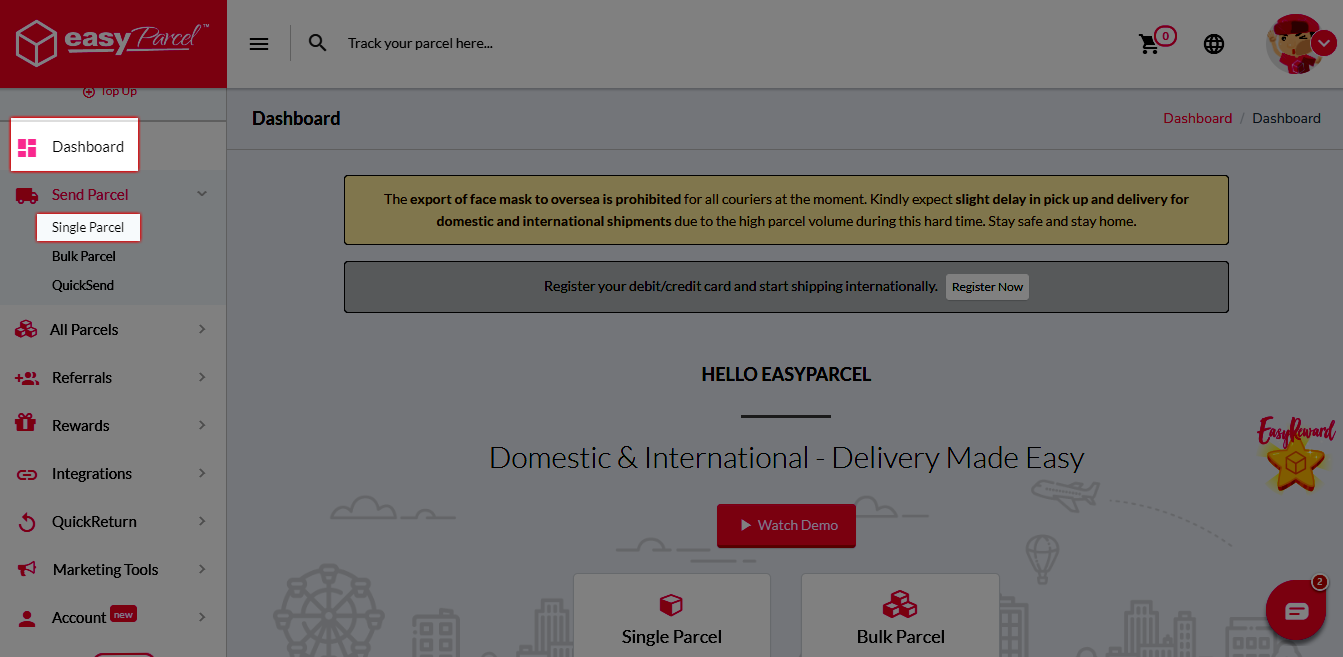Click the cart count badge
This screenshot has width=1343, height=657.
1165,36
